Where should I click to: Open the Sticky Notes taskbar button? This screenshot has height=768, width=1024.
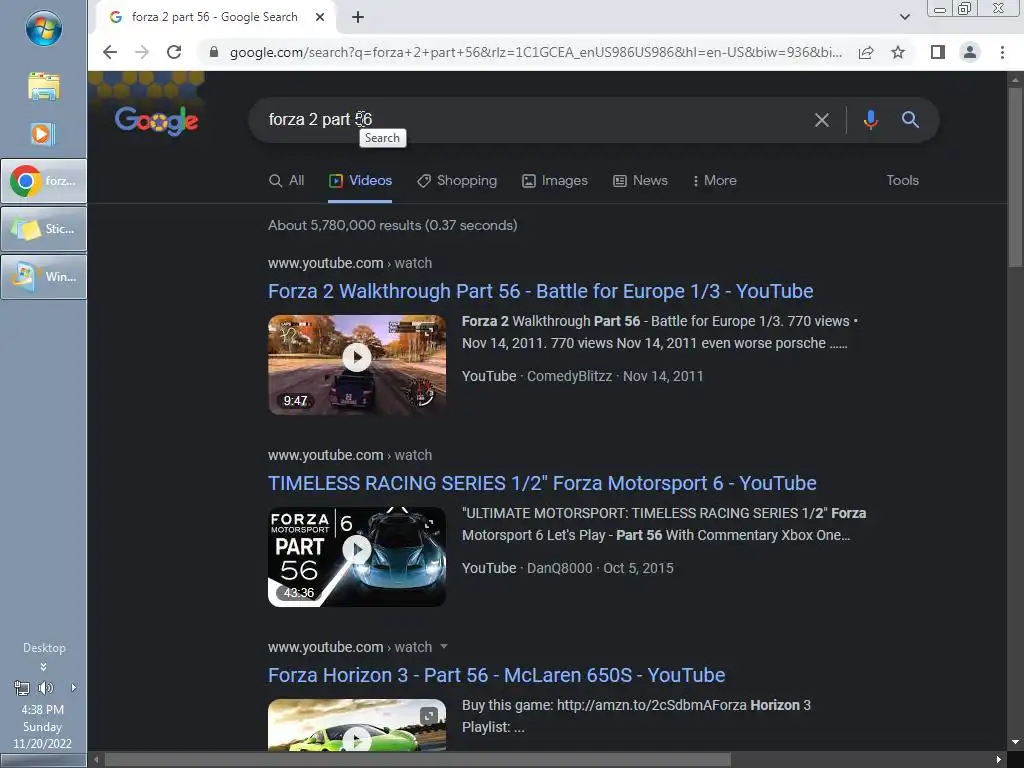44,229
